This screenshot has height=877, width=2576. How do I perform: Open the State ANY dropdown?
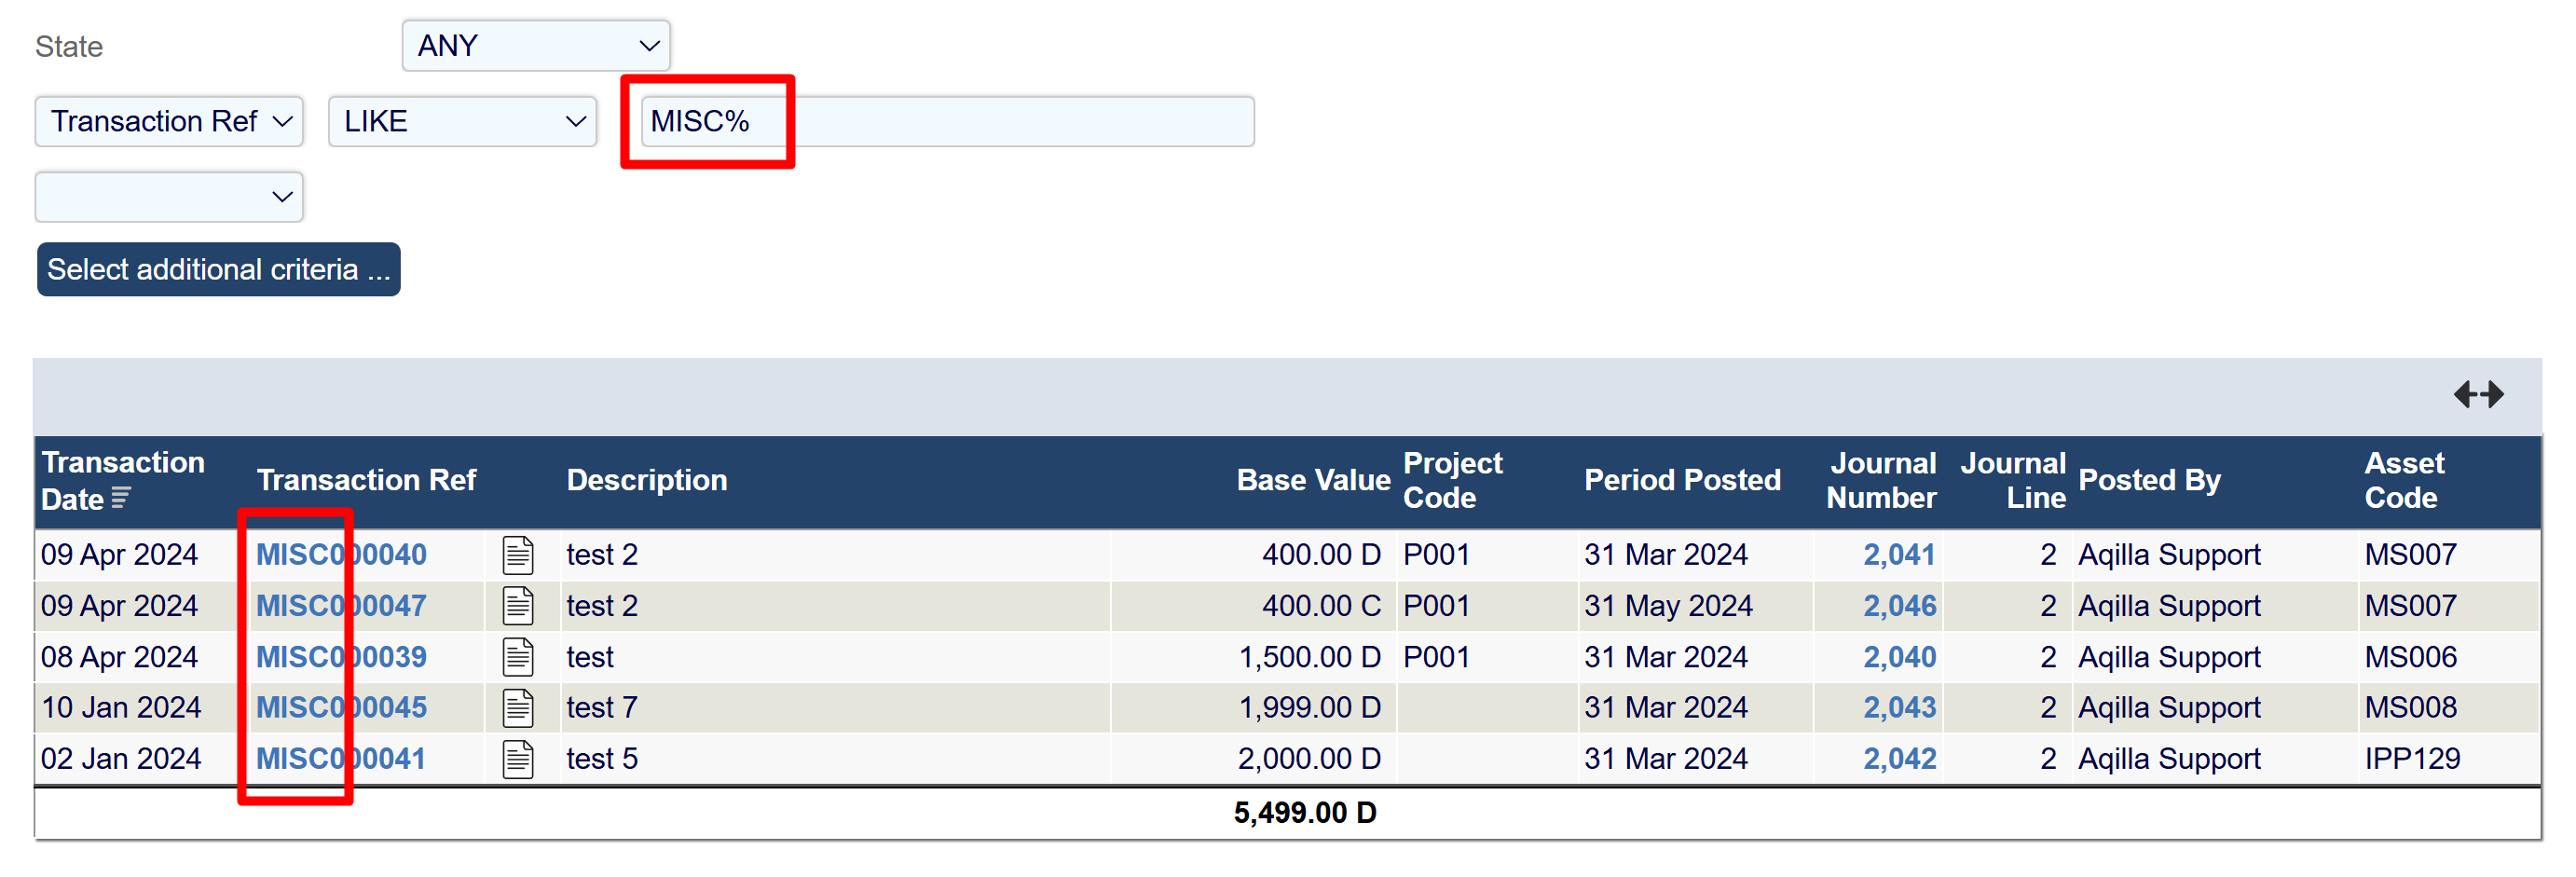[x=536, y=46]
